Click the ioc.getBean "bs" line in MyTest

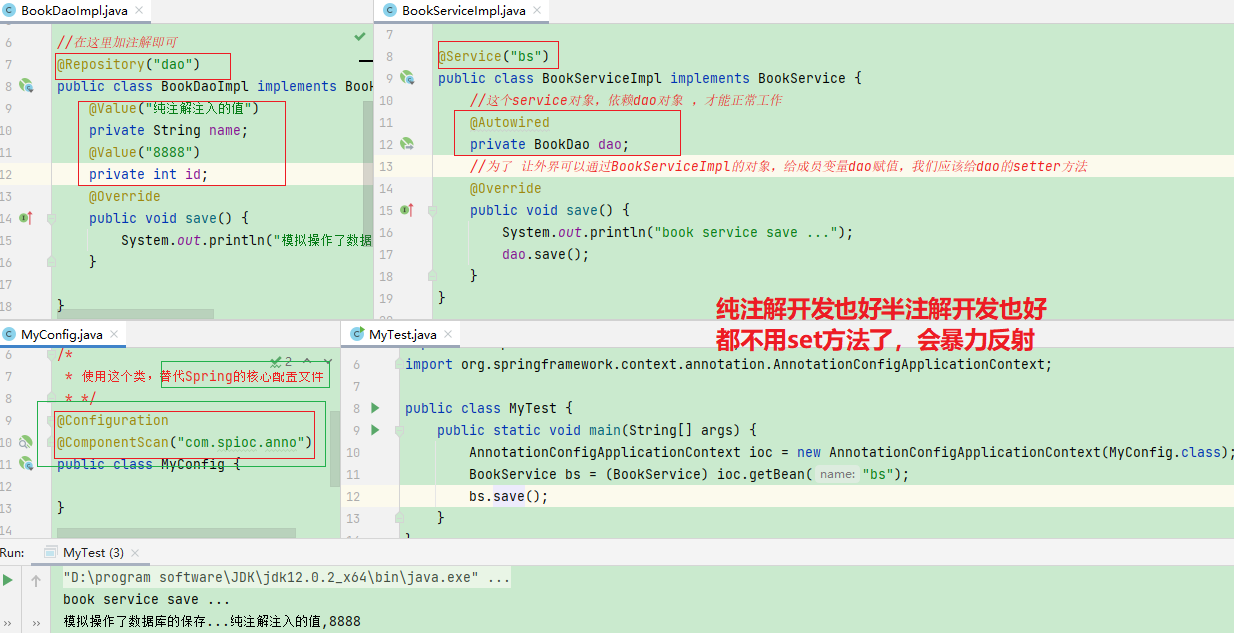point(689,474)
